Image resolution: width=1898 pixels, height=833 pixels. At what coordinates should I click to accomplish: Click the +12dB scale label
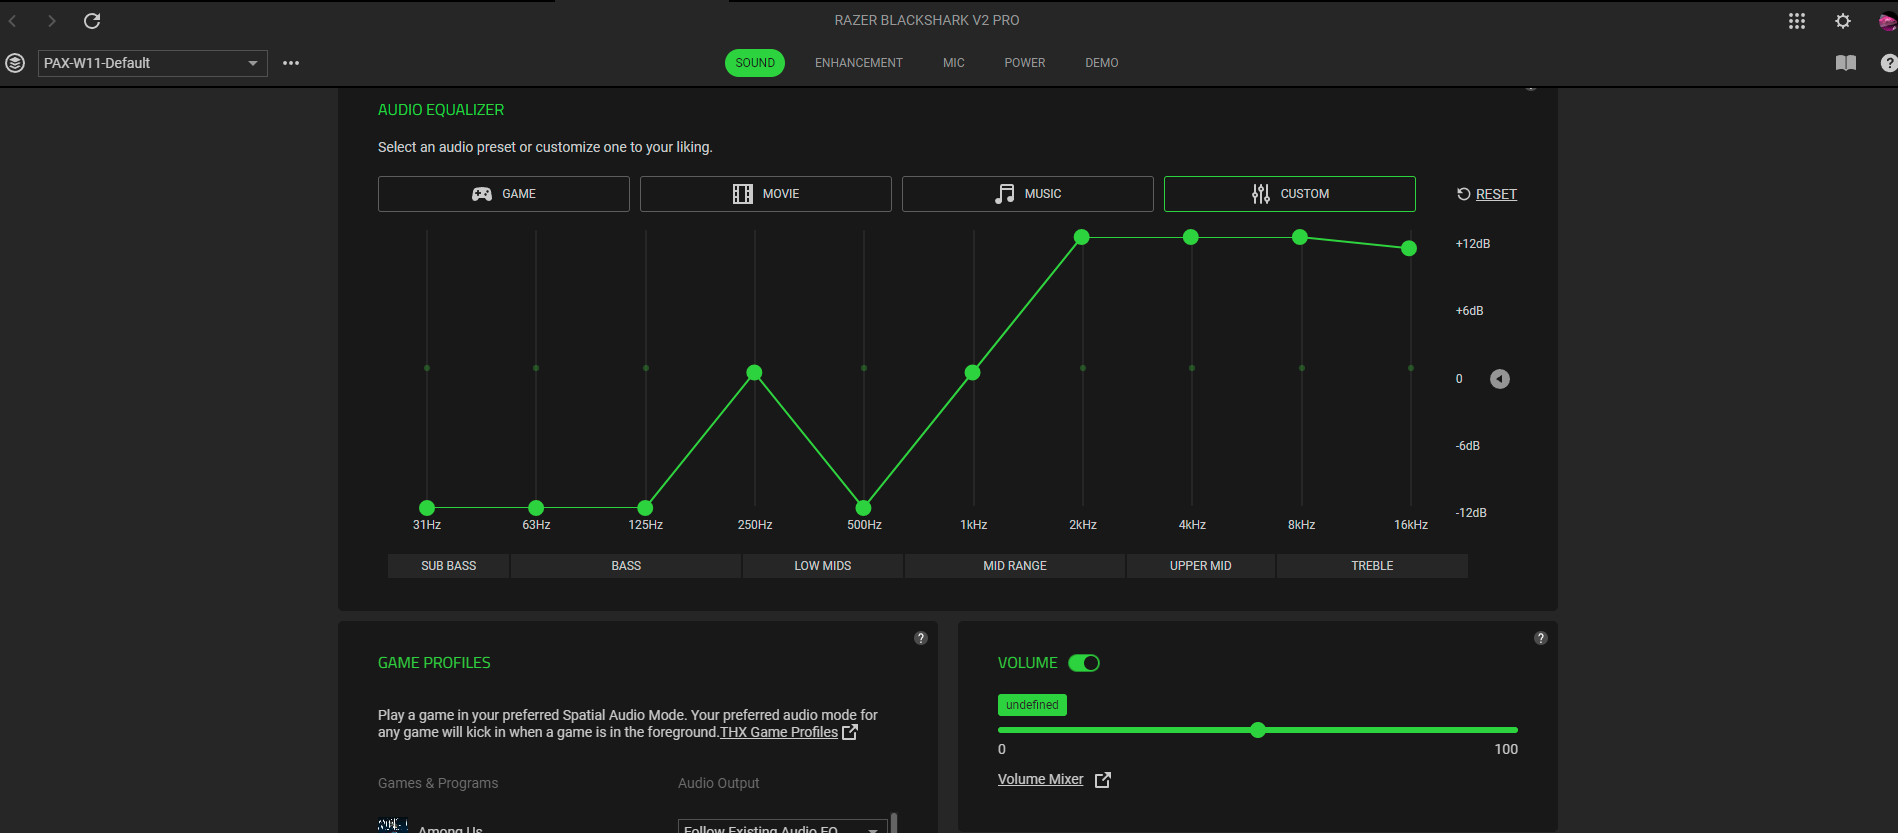[1473, 244]
